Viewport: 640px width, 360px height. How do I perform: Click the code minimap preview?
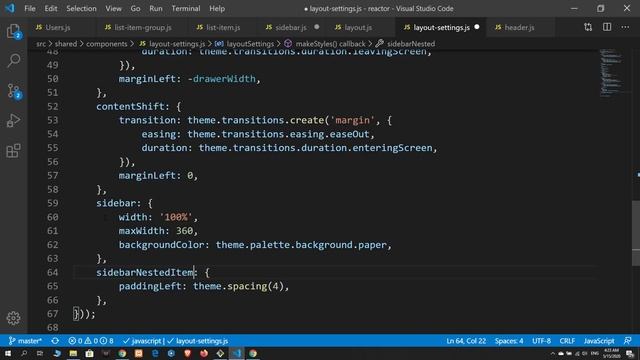[x=611, y=73]
